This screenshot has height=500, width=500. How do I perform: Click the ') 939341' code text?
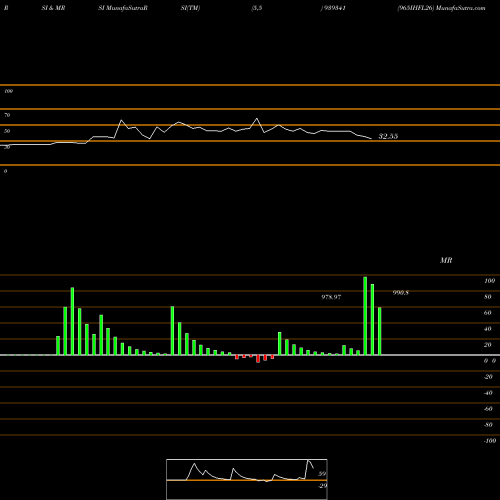pyautogui.click(x=333, y=8)
